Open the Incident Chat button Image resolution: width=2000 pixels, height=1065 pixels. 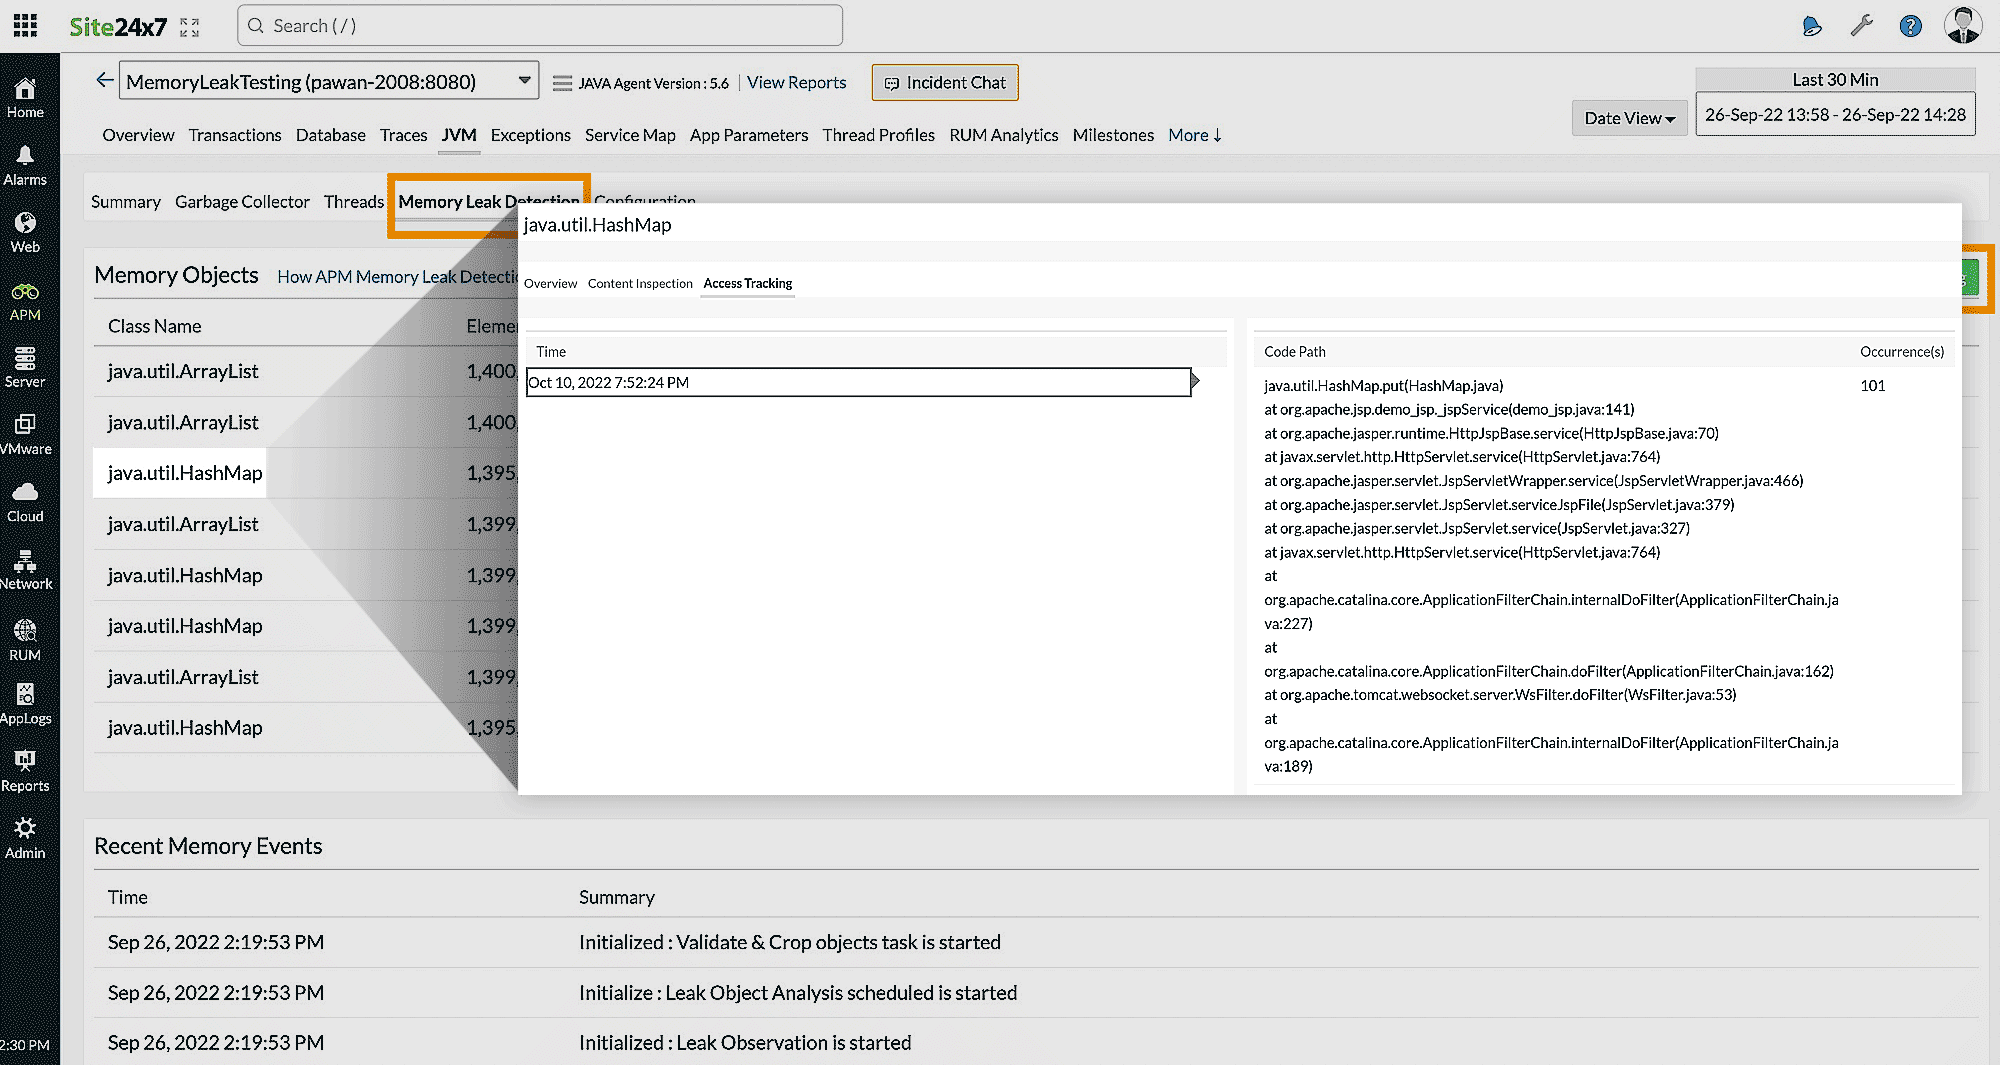coord(945,83)
